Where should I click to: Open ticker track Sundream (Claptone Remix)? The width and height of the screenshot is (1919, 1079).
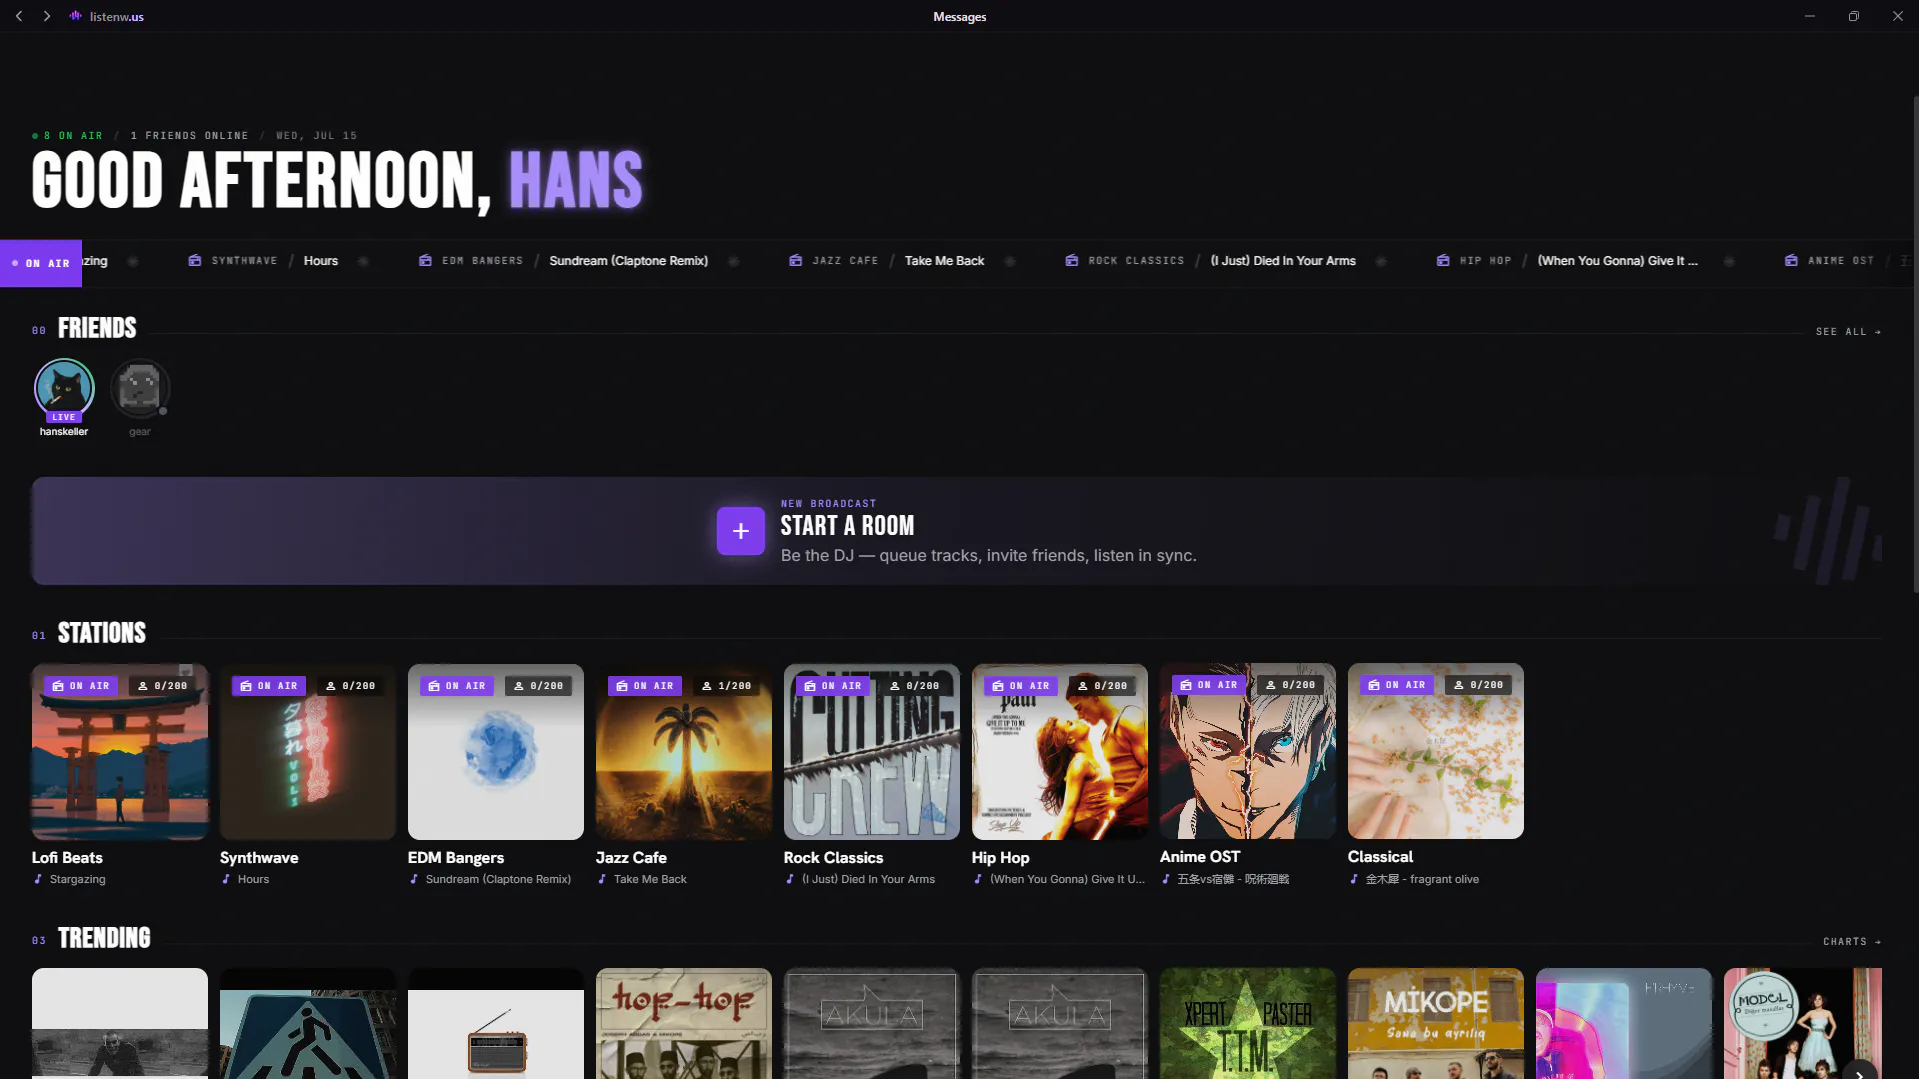(628, 260)
